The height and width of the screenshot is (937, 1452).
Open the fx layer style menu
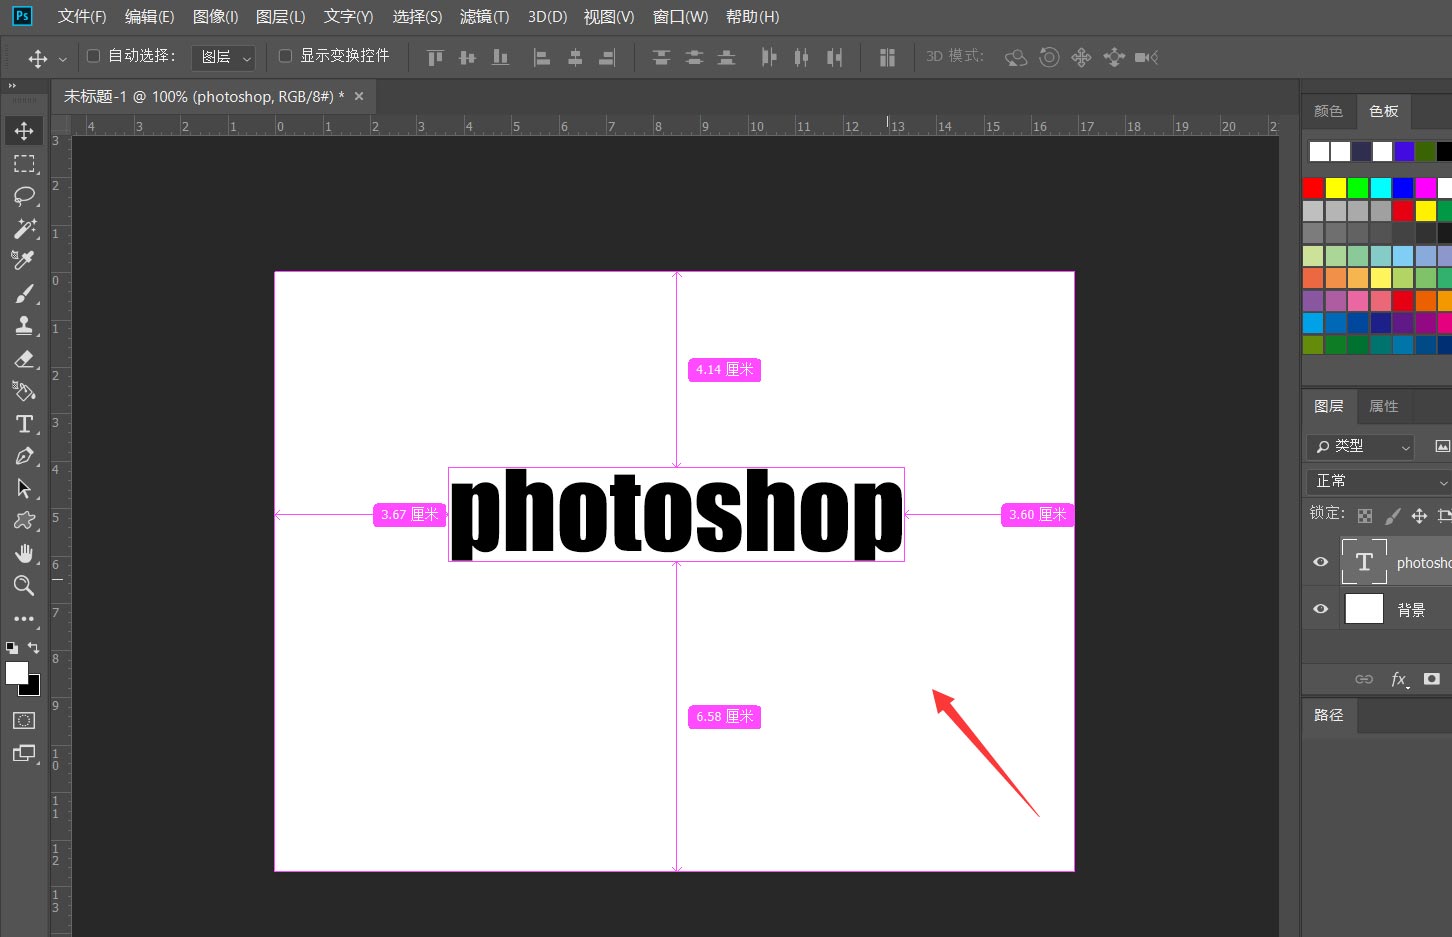pos(1400,679)
